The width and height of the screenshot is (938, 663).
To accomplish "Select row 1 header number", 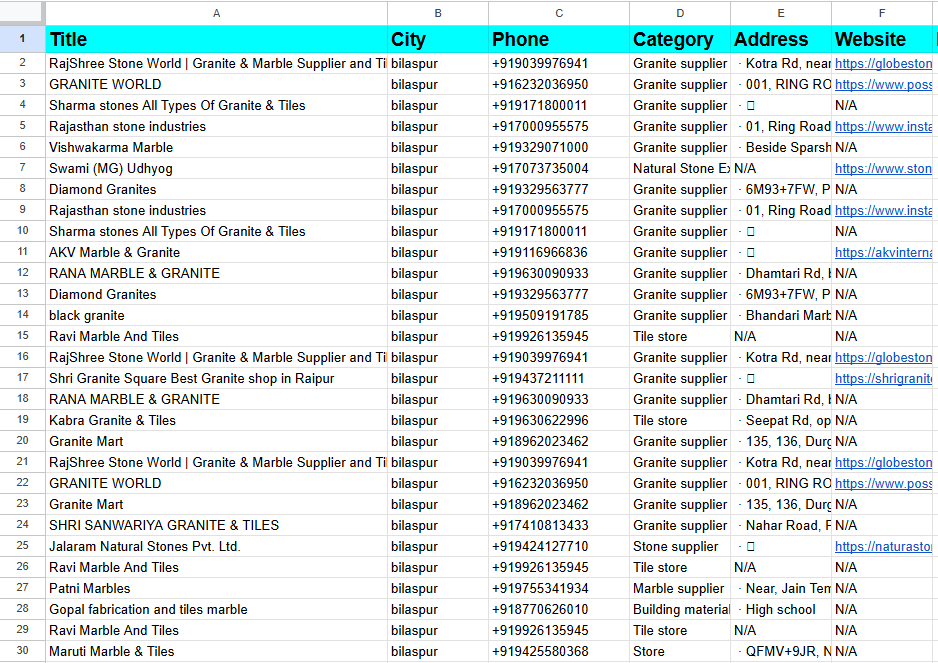I will click(22, 39).
